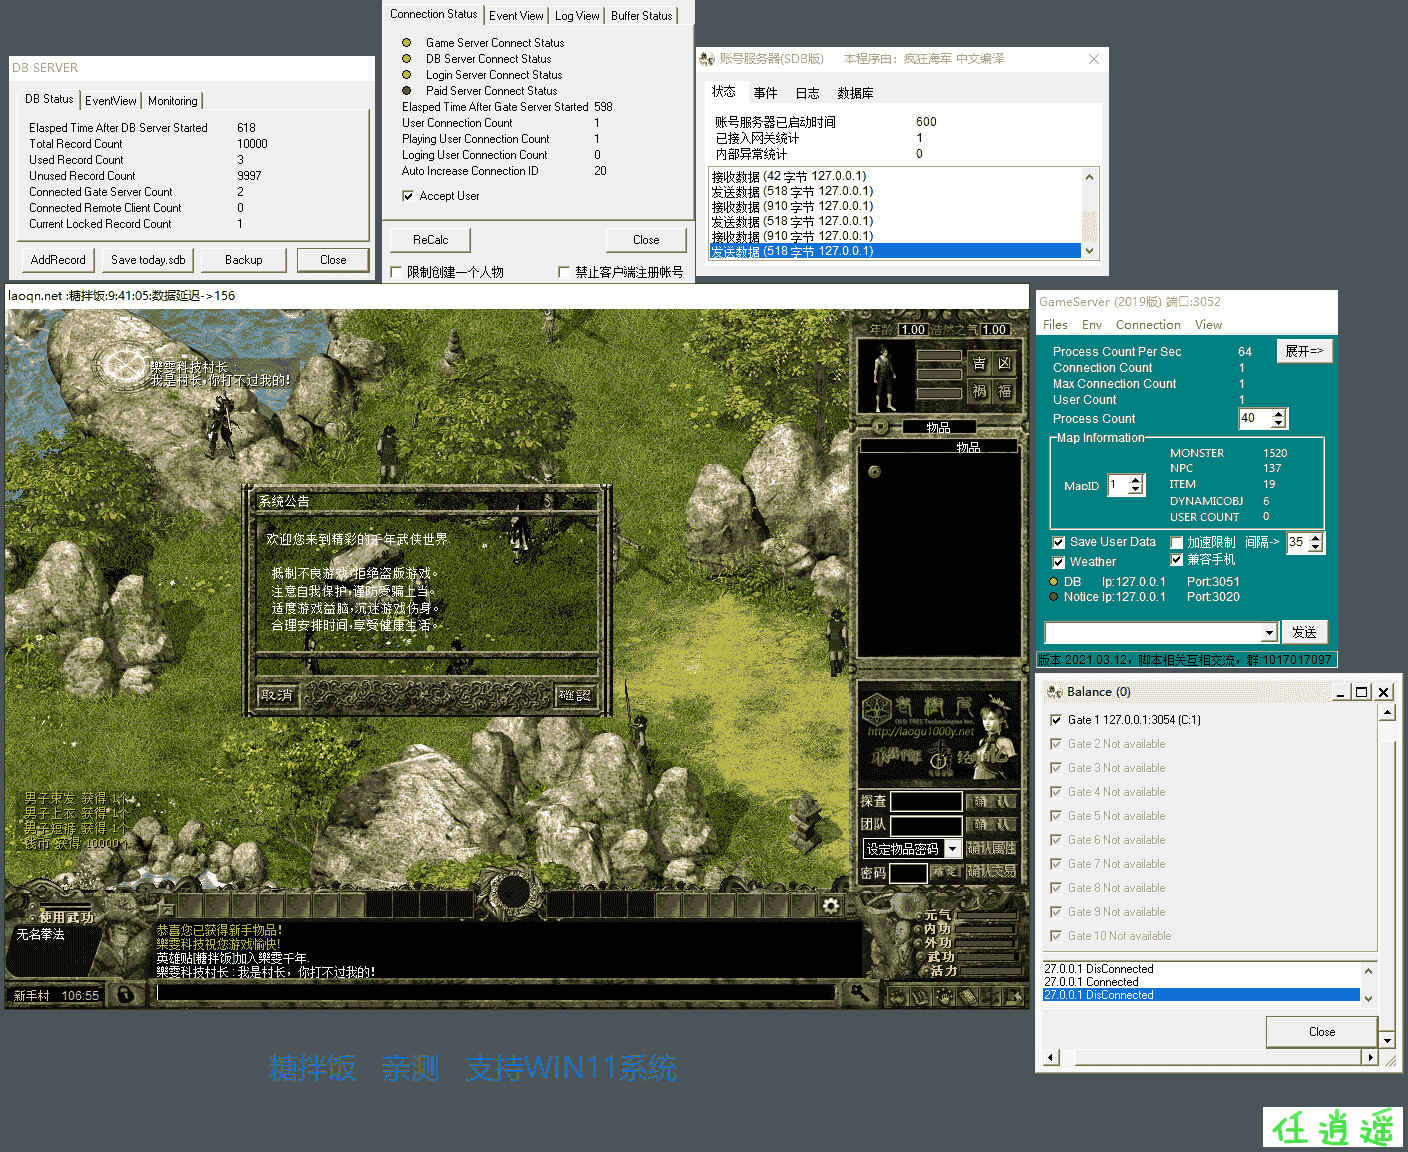Decrease the MapID stepper

1136,489
